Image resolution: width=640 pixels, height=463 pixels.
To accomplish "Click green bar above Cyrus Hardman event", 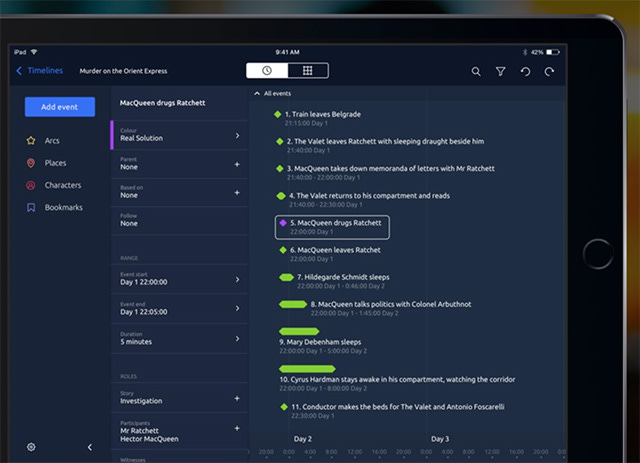I will coord(307,369).
